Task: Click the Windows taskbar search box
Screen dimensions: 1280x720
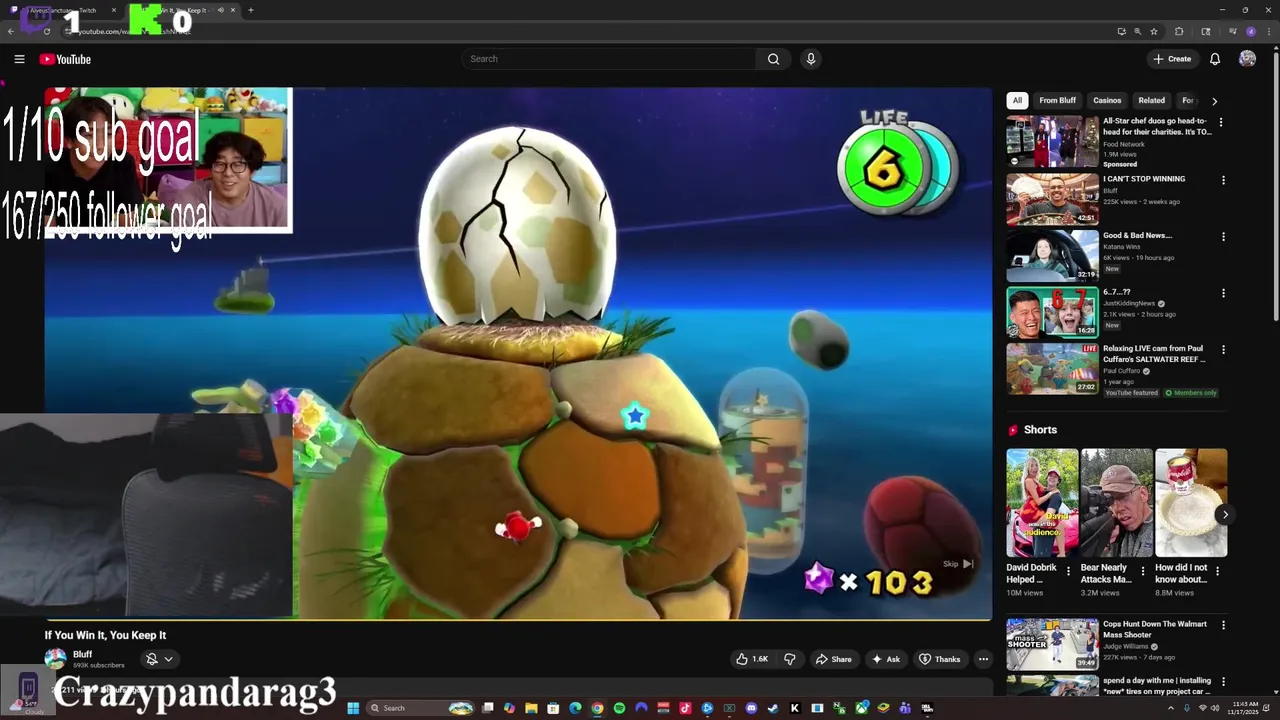Action: (x=420, y=708)
